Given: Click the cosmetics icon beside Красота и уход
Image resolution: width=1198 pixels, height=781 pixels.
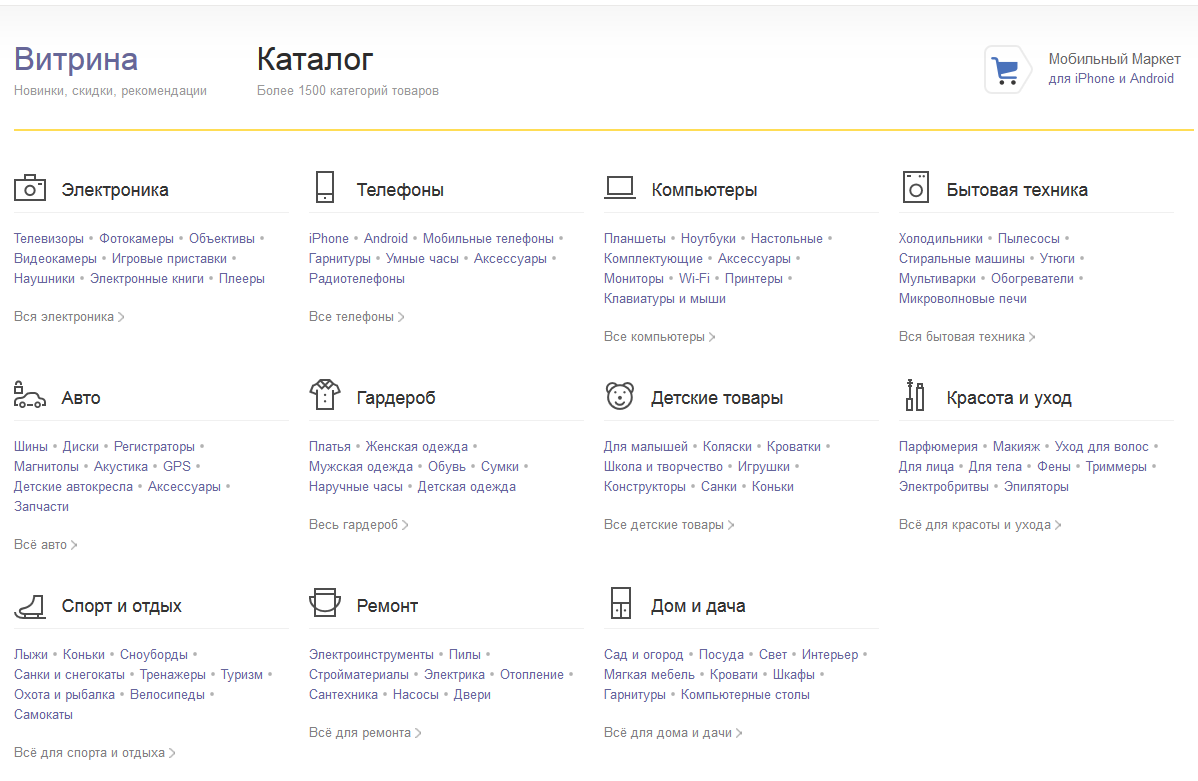Looking at the screenshot, I should pos(915,396).
